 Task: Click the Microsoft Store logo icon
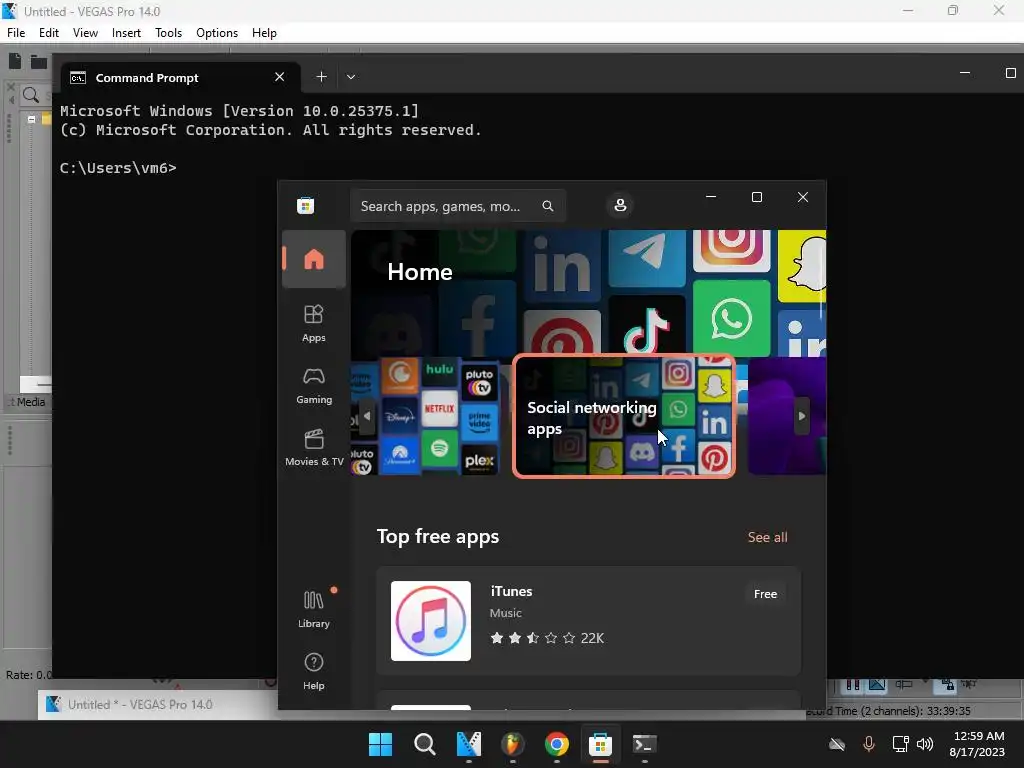point(306,206)
